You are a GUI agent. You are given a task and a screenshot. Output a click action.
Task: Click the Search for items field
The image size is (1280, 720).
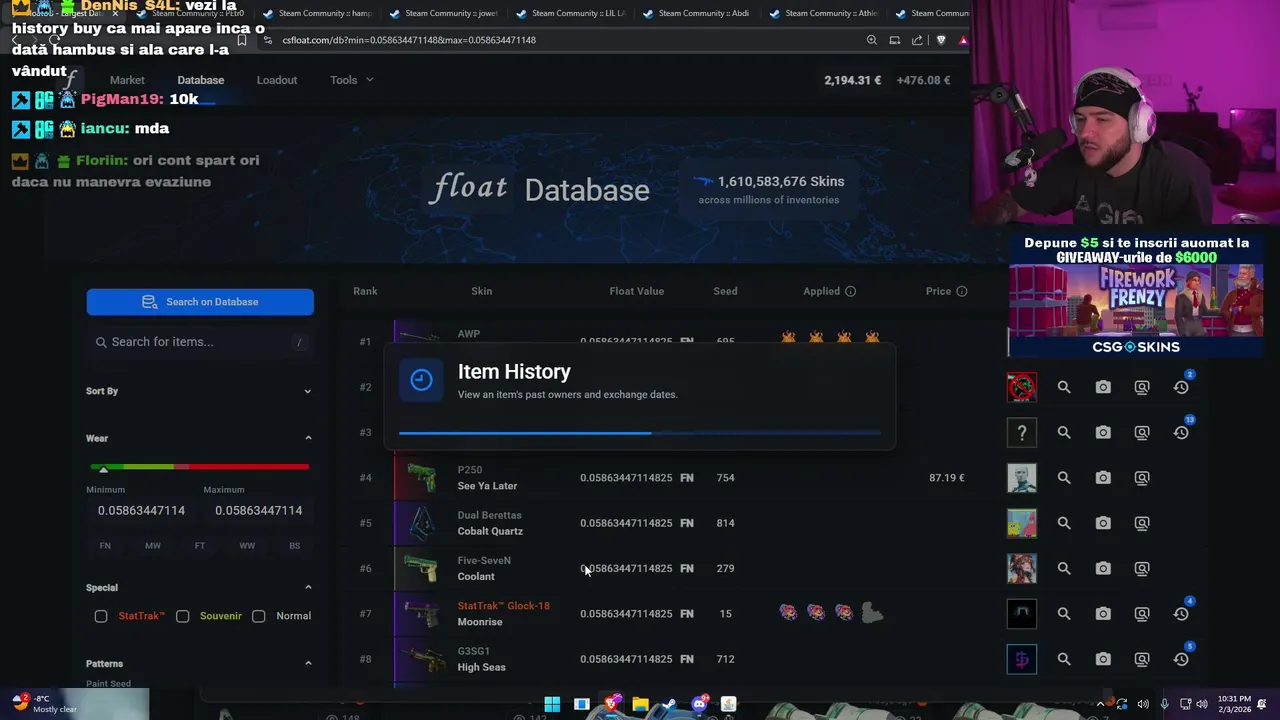(200, 342)
